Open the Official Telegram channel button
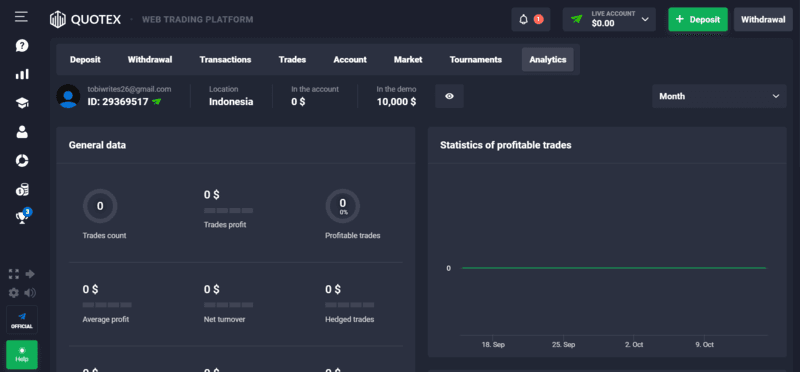The width and height of the screenshot is (800, 372). pyautogui.click(x=22, y=320)
